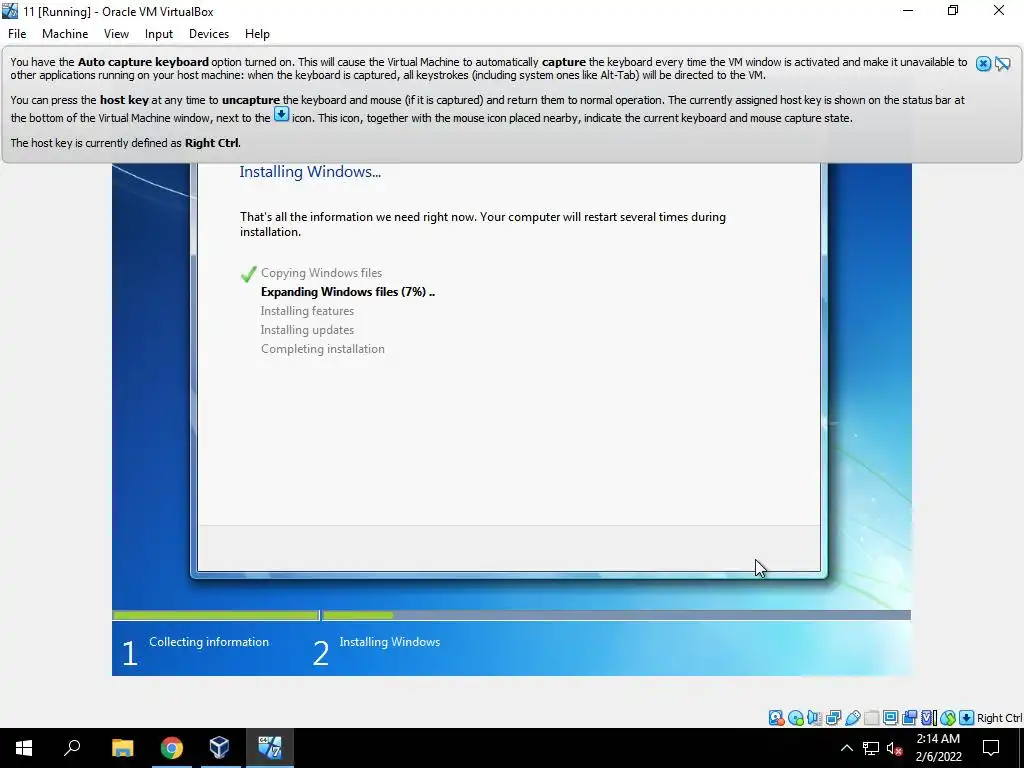This screenshot has width=1024, height=768.
Task: Open VirtualBox Manager from taskbar
Action: point(219,748)
